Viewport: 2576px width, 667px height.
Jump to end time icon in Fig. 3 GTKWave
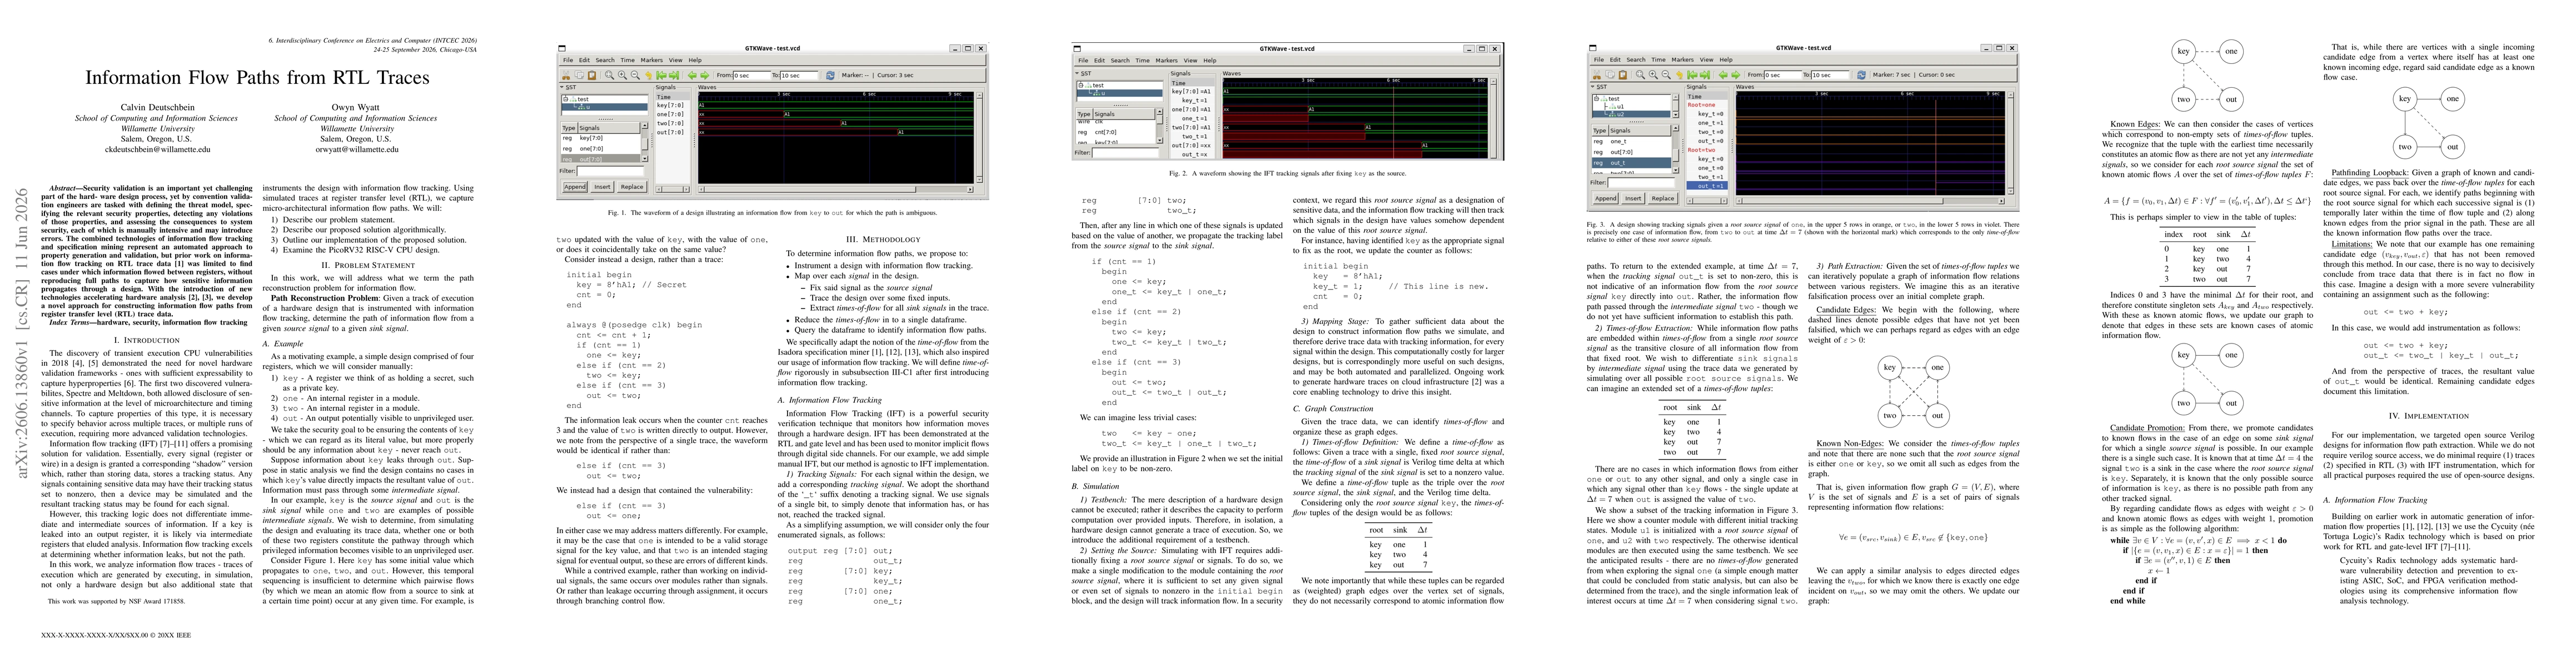point(1705,75)
